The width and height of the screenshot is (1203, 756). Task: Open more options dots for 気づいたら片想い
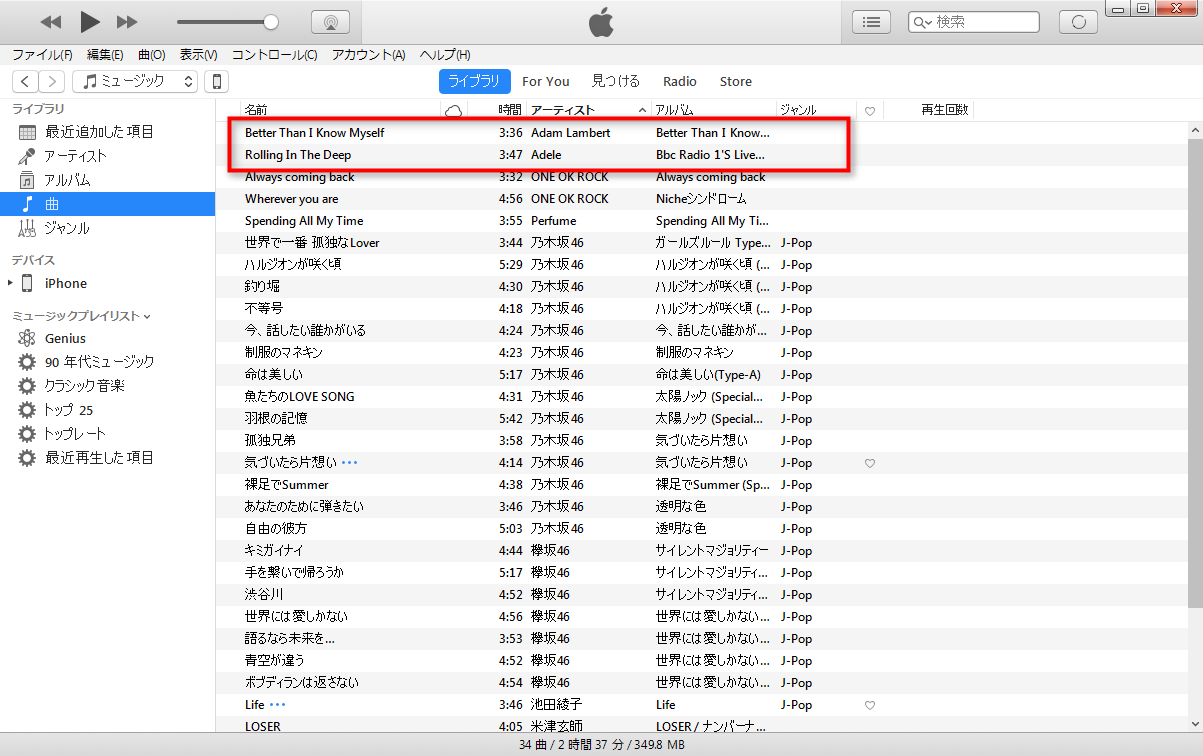[349, 463]
